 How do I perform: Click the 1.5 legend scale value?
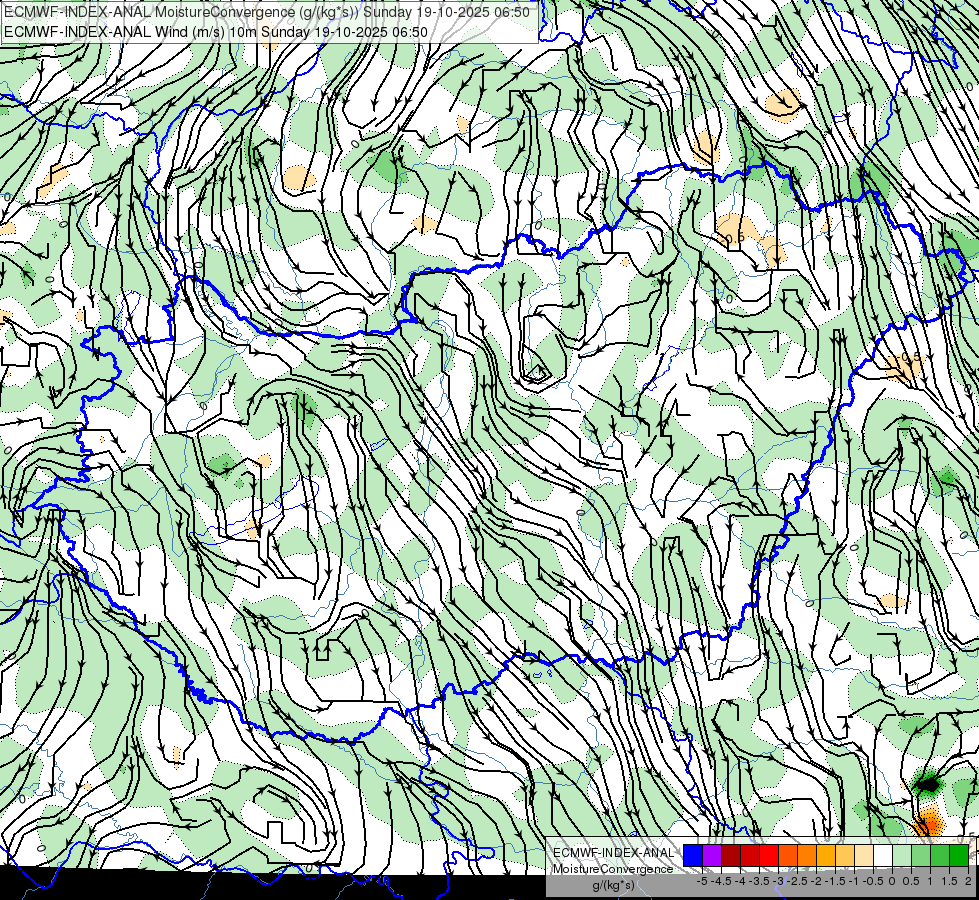pyautogui.click(x=950, y=881)
